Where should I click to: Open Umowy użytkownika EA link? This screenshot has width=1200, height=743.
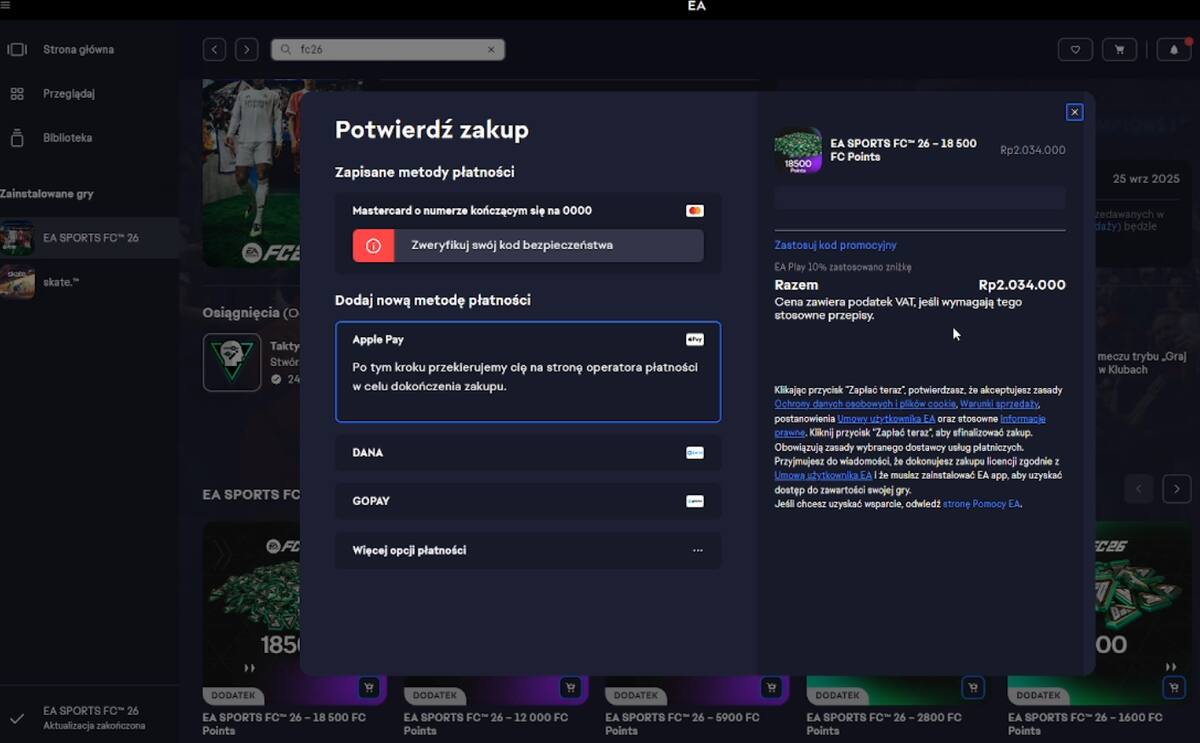pos(888,418)
